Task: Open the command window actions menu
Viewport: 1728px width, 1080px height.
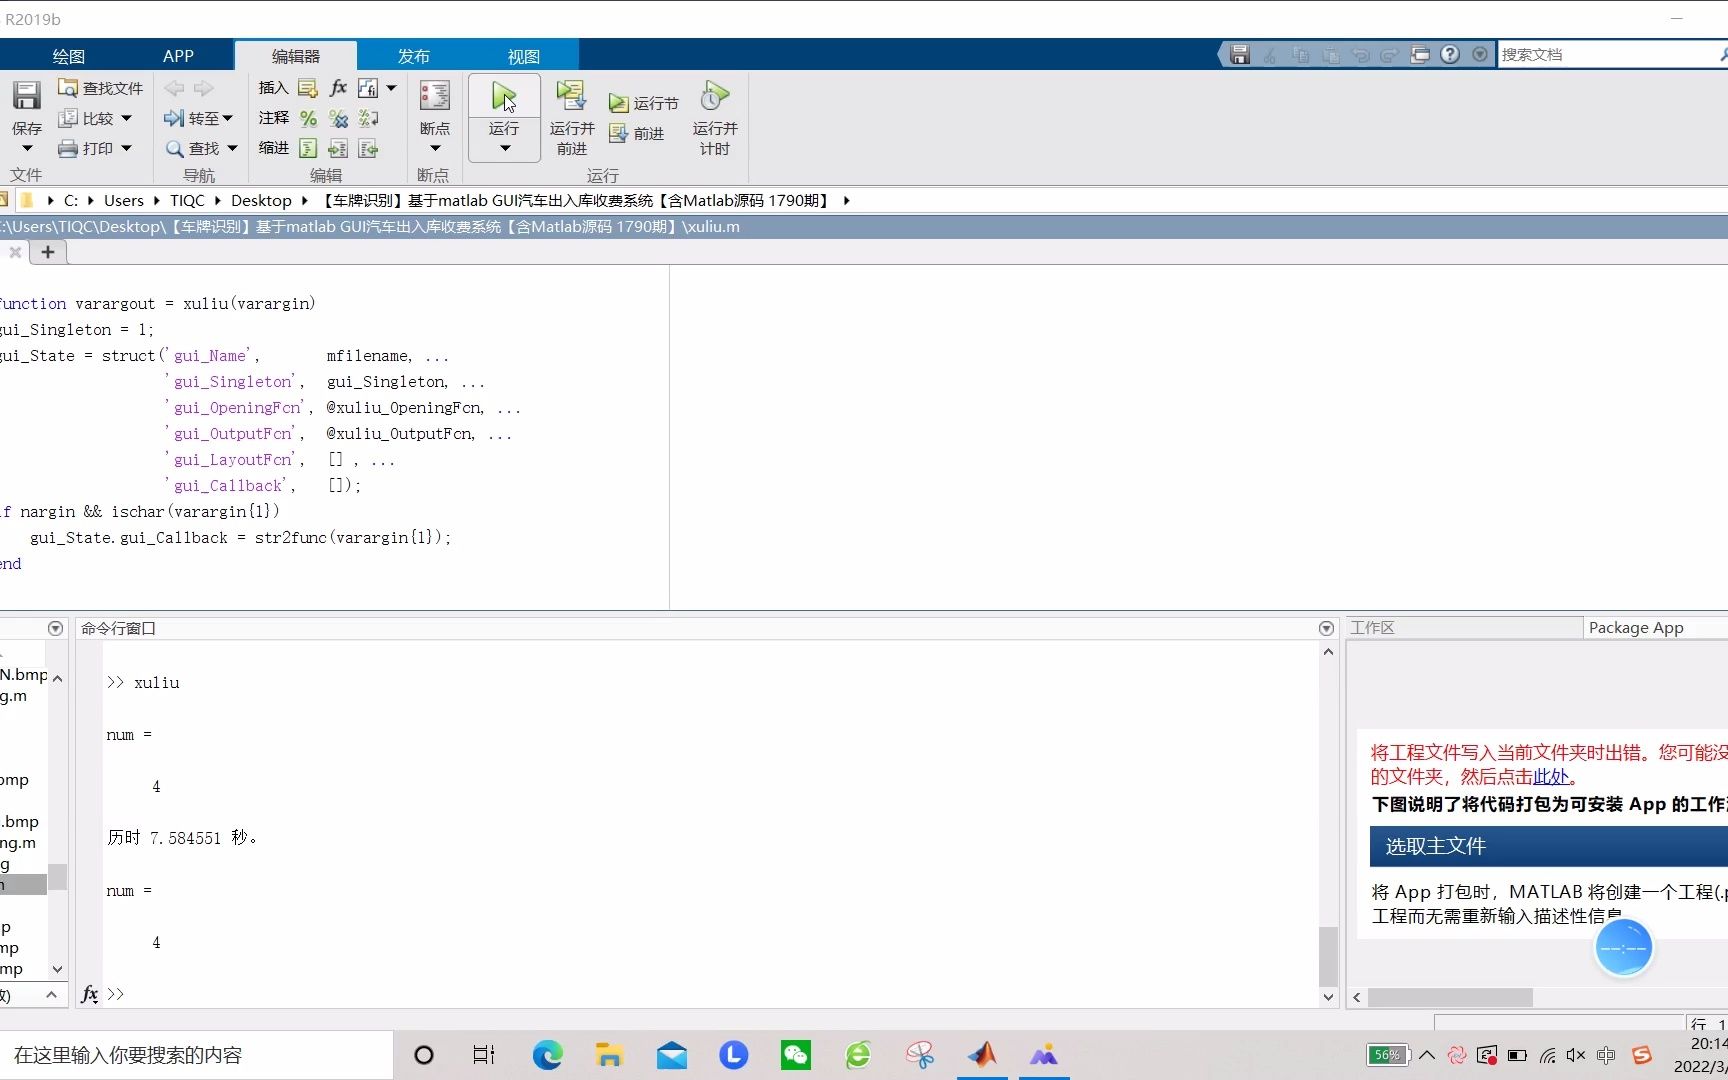Action: point(1326,629)
